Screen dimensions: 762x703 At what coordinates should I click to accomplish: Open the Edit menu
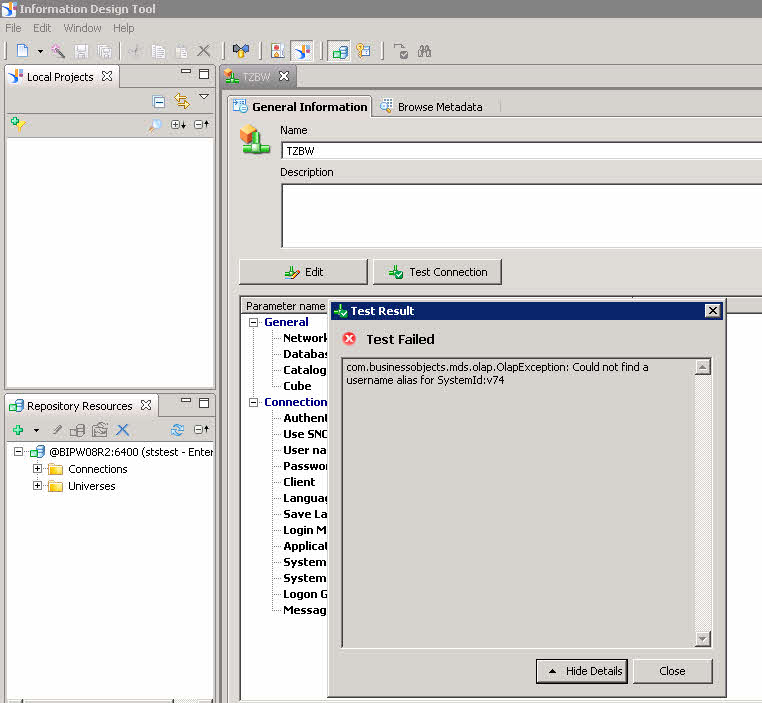tap(42, 28)
